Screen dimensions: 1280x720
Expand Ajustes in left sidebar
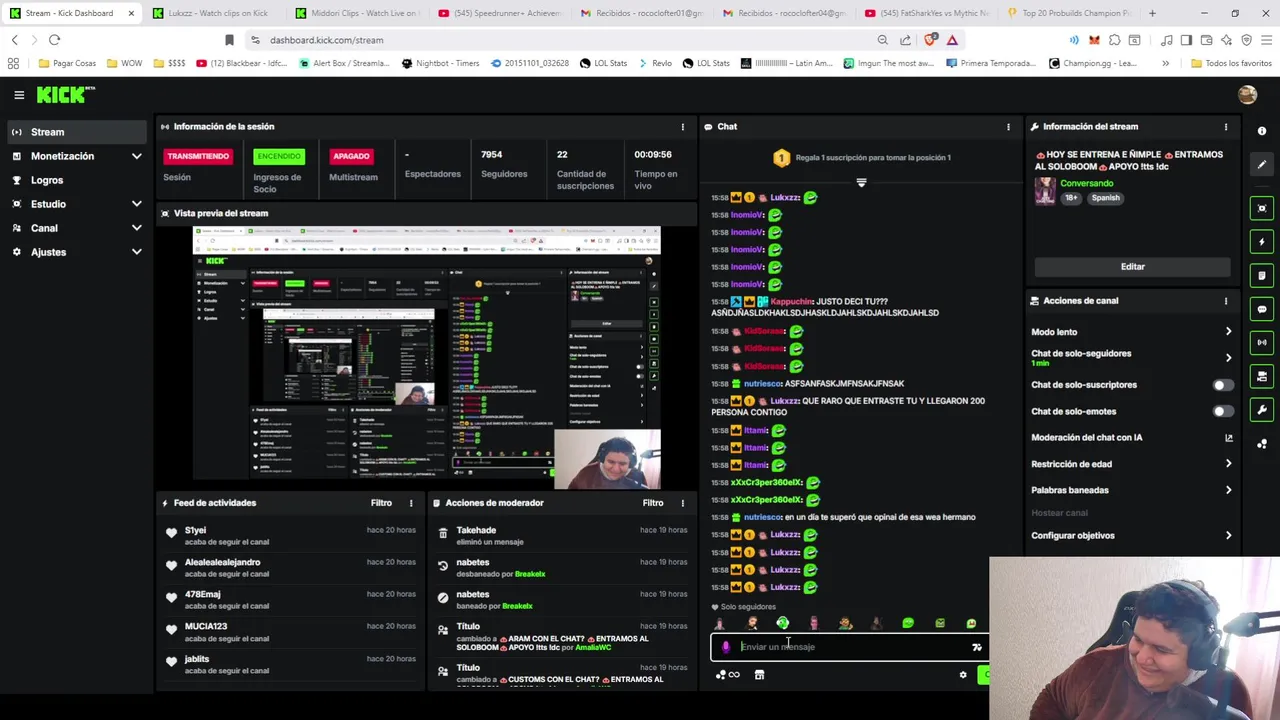click(x=136, y=252)
